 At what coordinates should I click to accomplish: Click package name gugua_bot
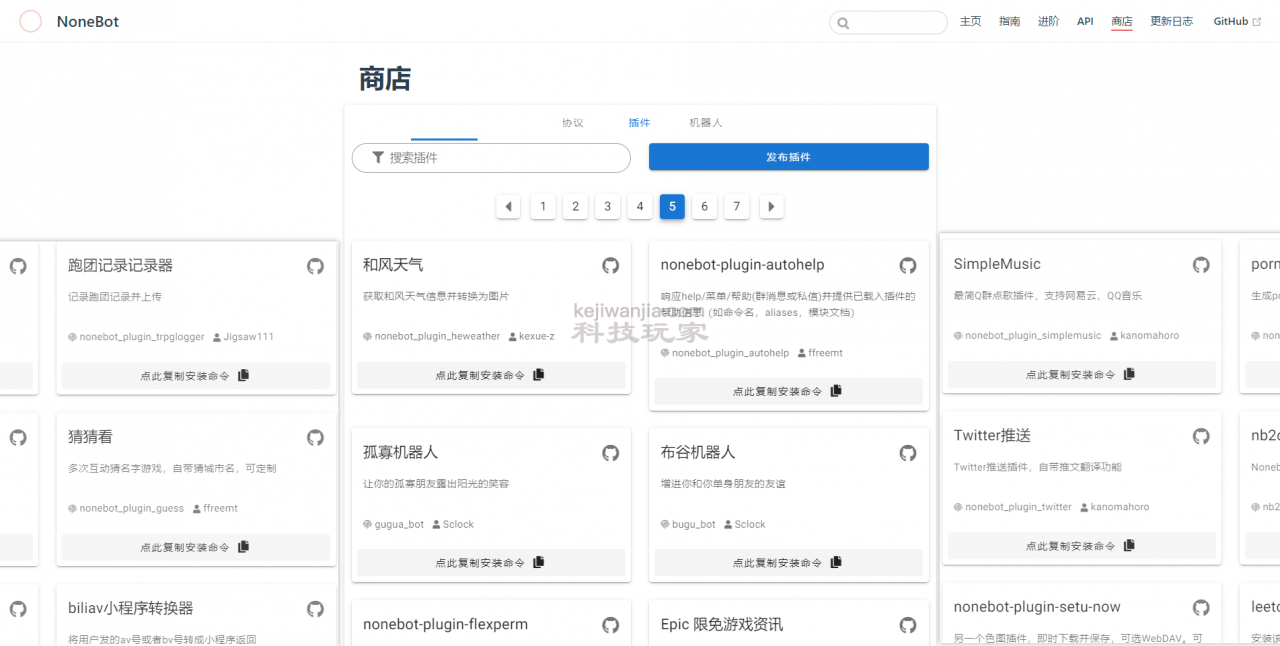[399, 525]
